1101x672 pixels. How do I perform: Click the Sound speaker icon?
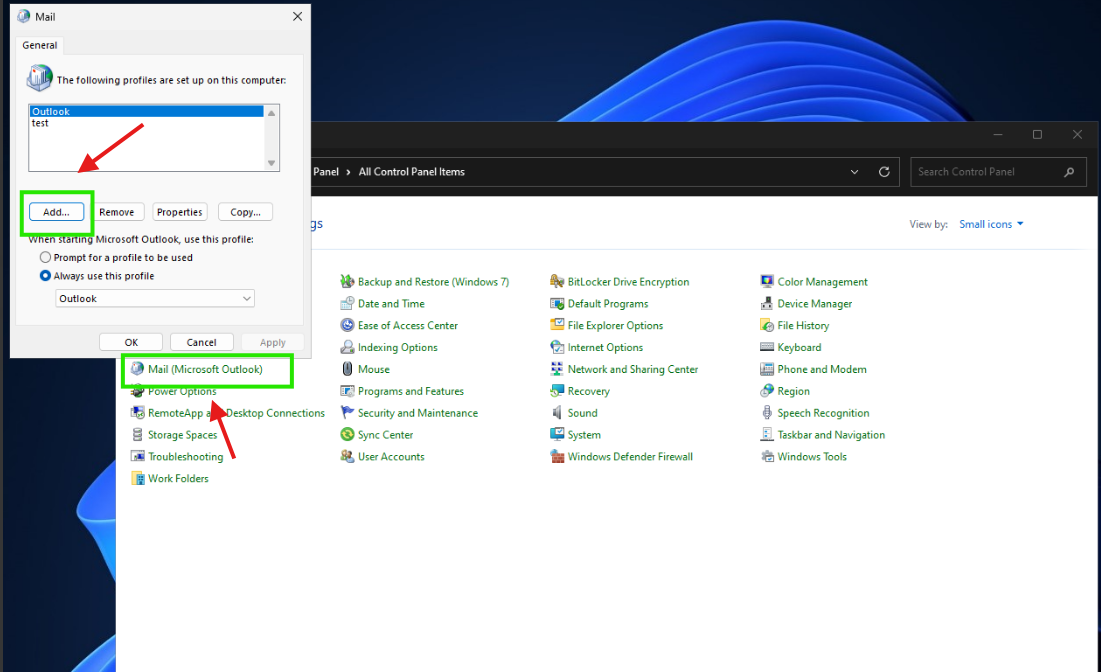557,413
